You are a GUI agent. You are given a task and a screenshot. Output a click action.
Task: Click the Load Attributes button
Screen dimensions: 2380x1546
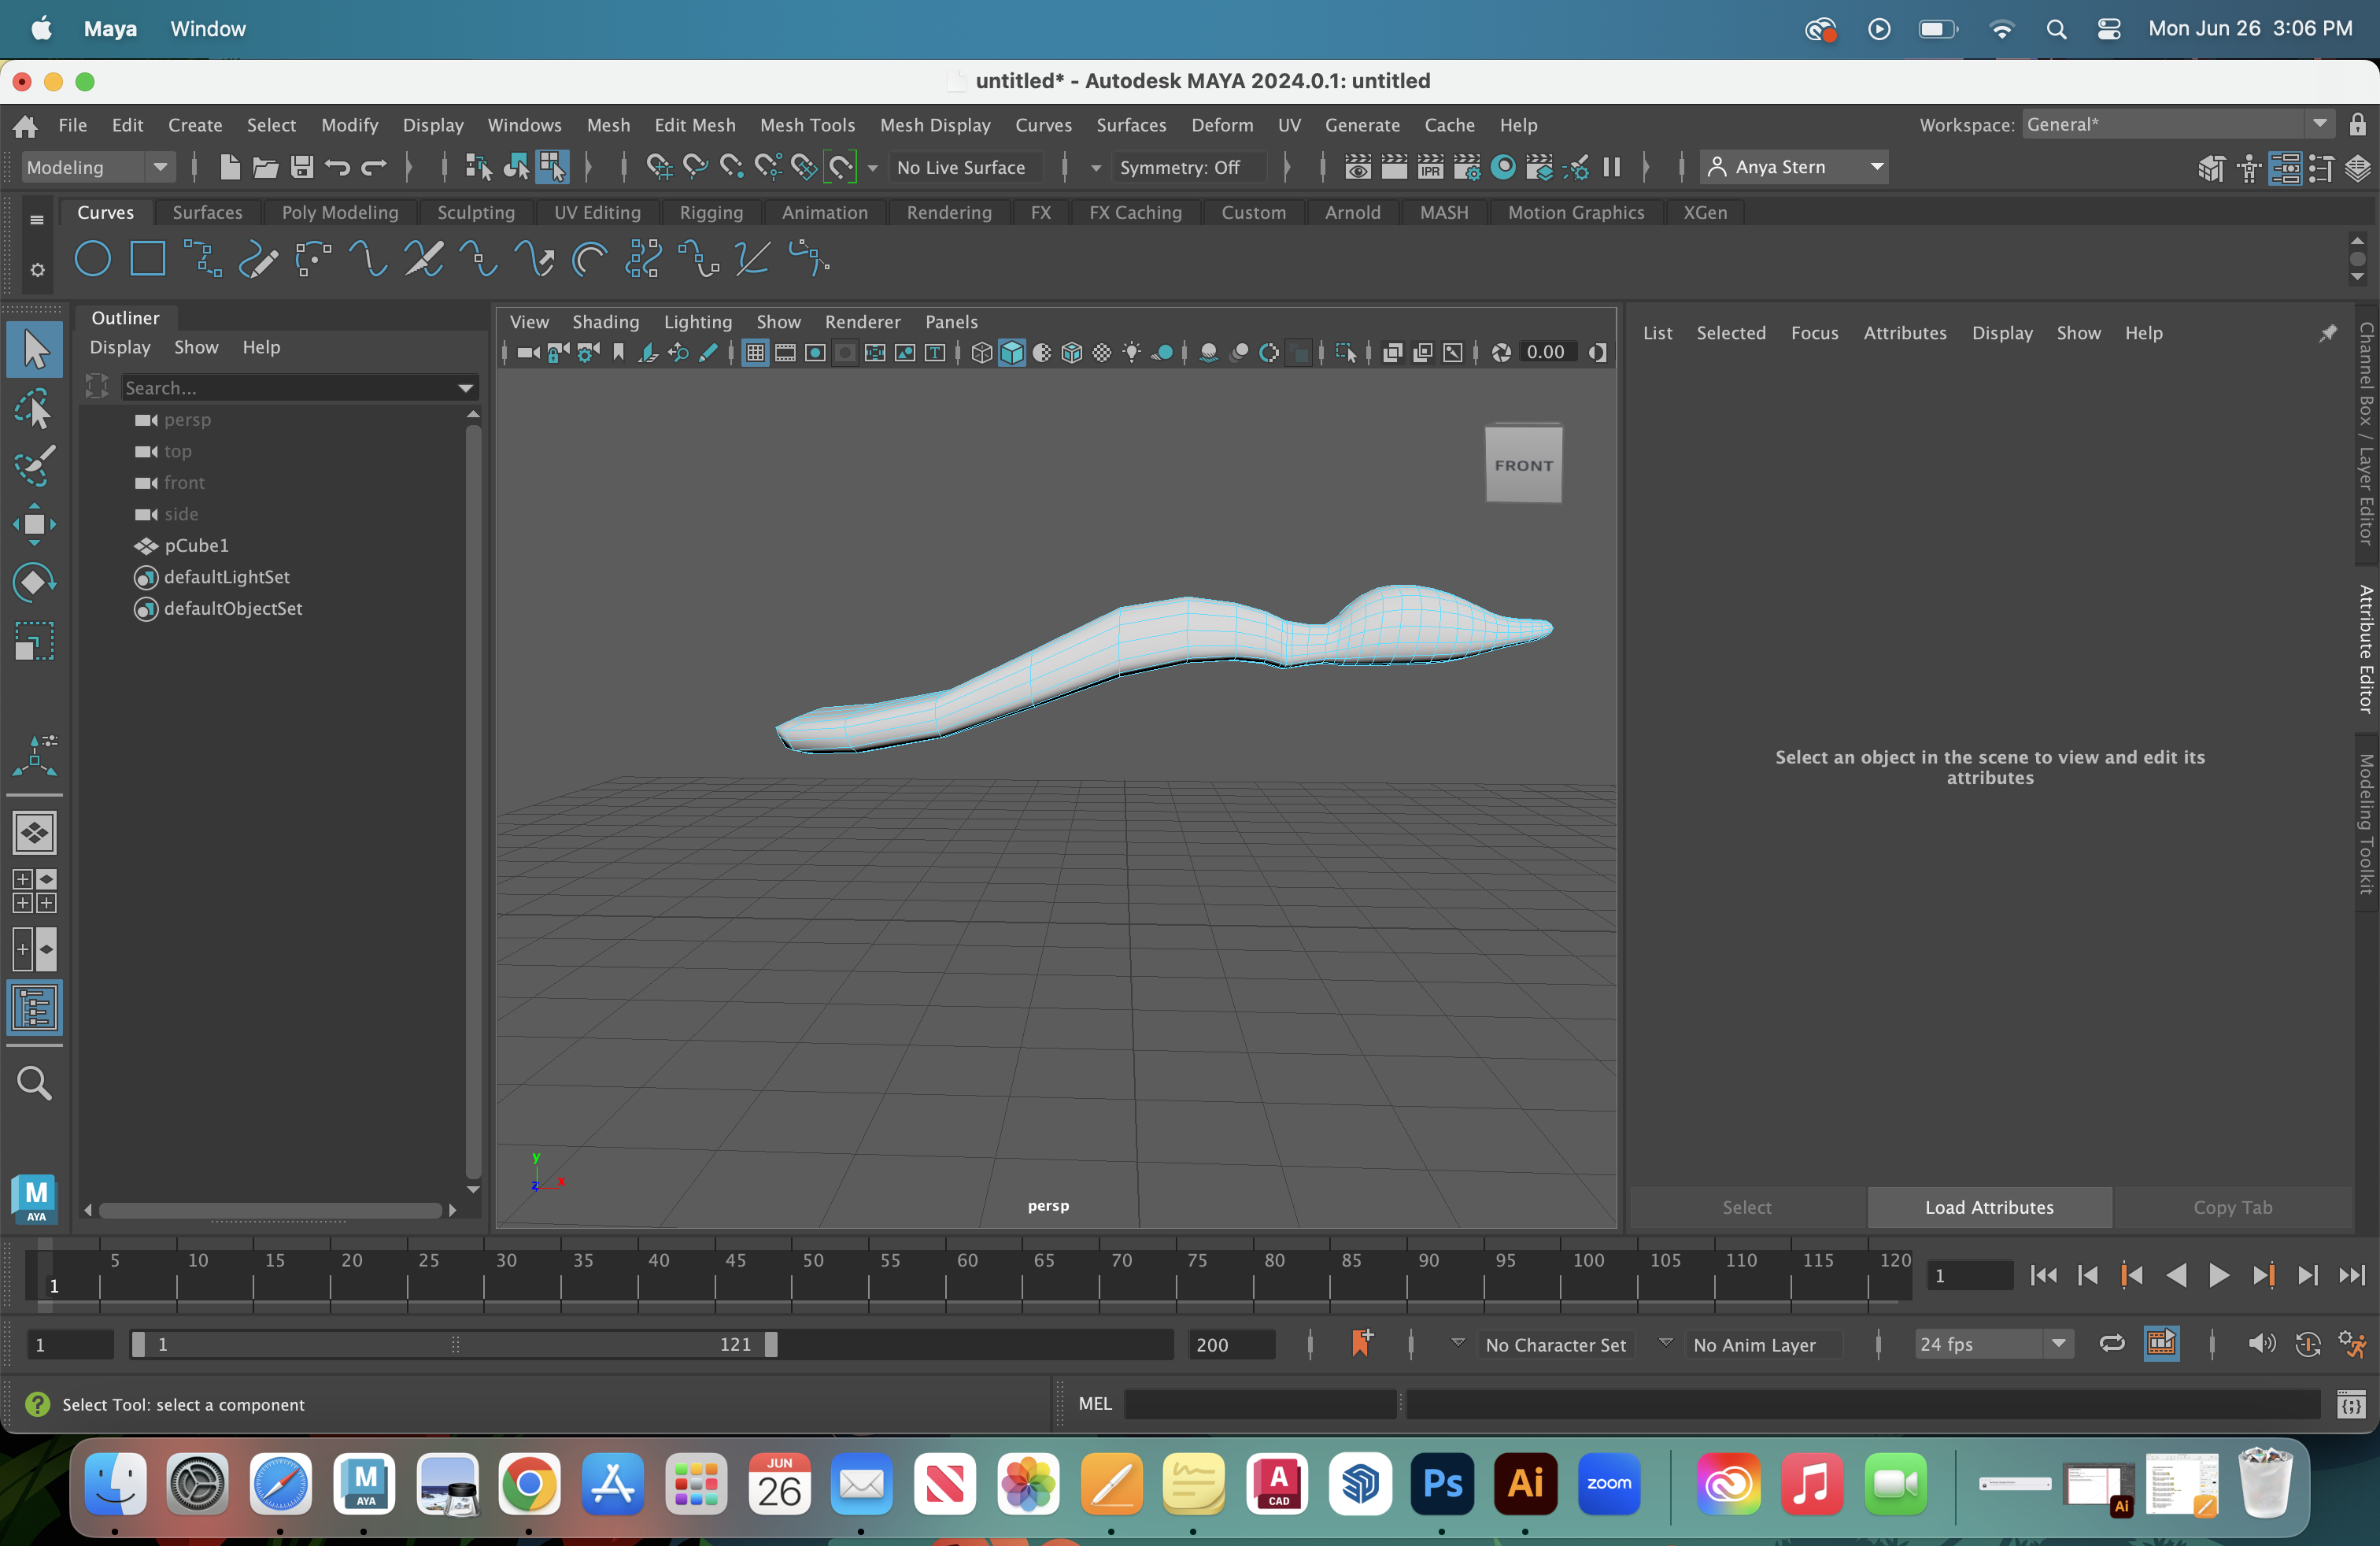[x=1989, y=1207]
